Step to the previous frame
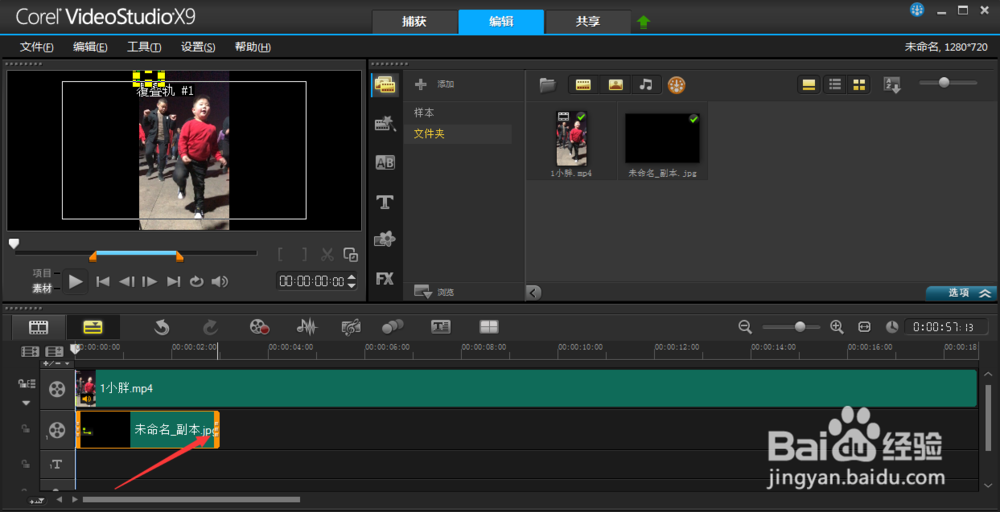Viewport: 1000px width, 512px height. tap(127, 281)
